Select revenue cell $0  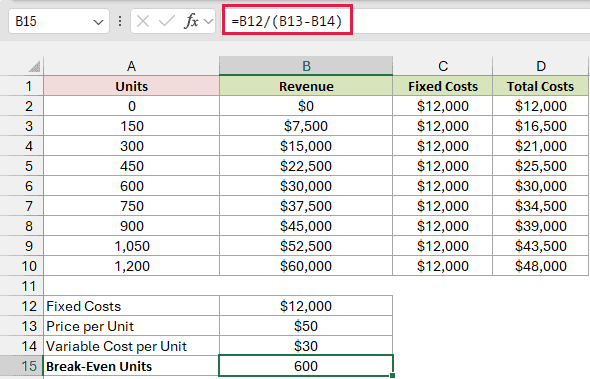click(306, 106)
